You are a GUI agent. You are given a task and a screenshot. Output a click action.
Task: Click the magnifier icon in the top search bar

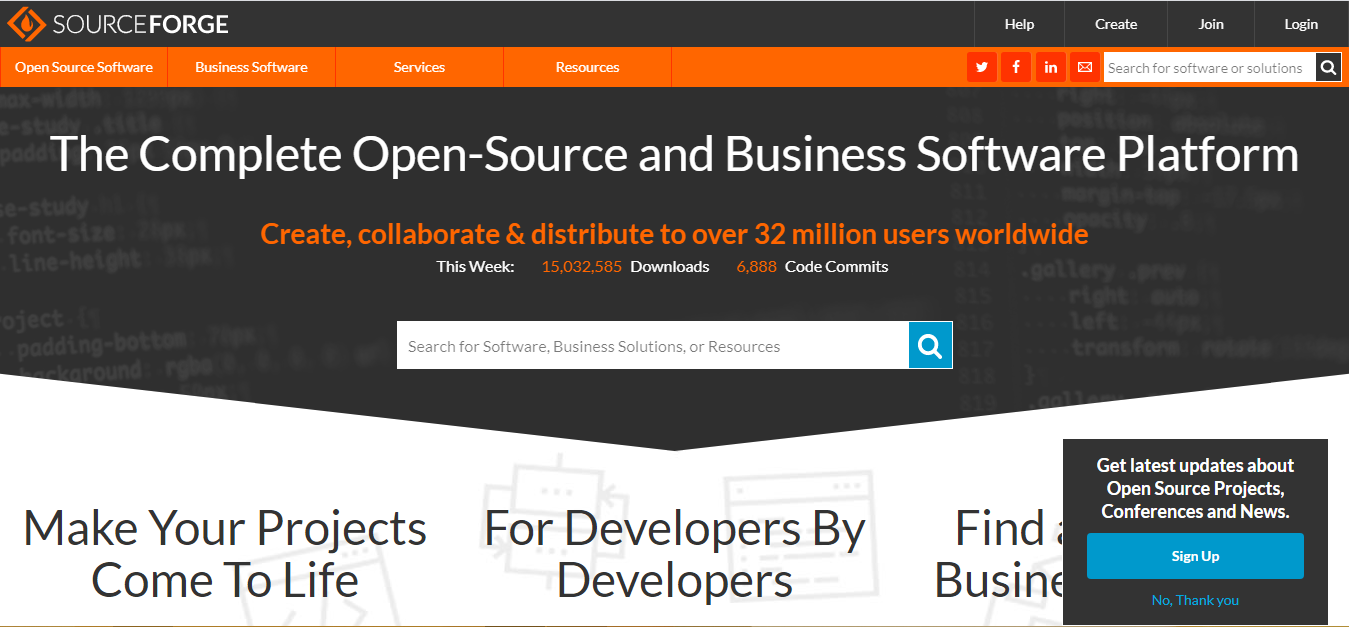tap(1328, 66)
